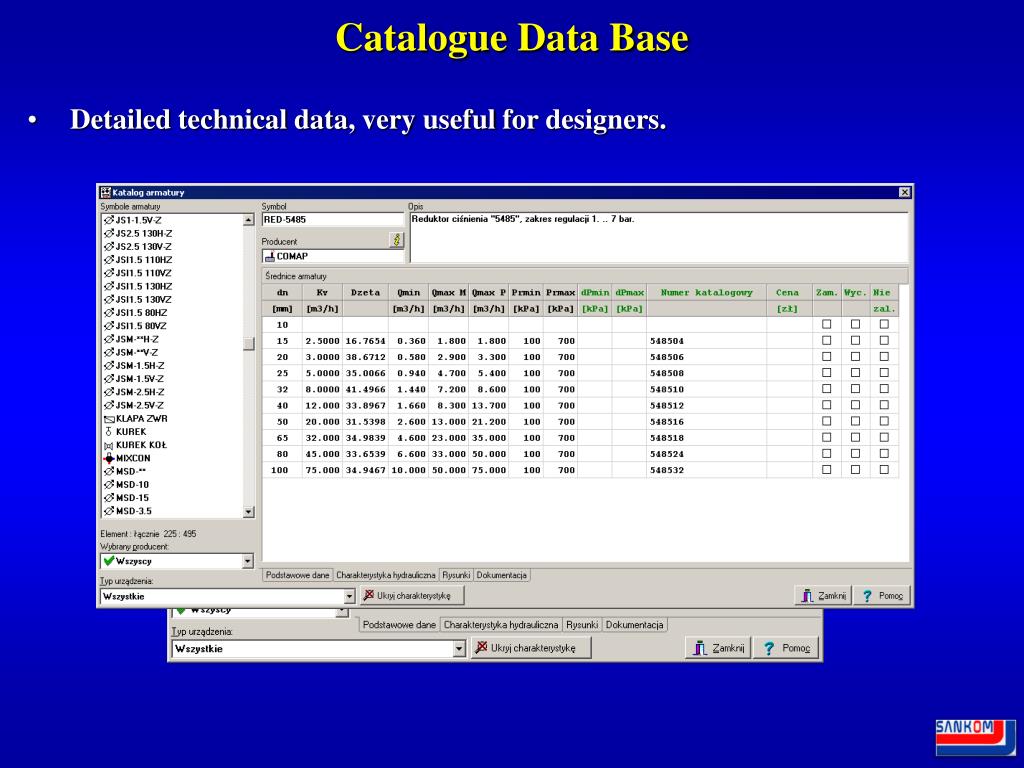
Task: Select the MIXCON valve icon in list
Action: [x=109, y=458]
